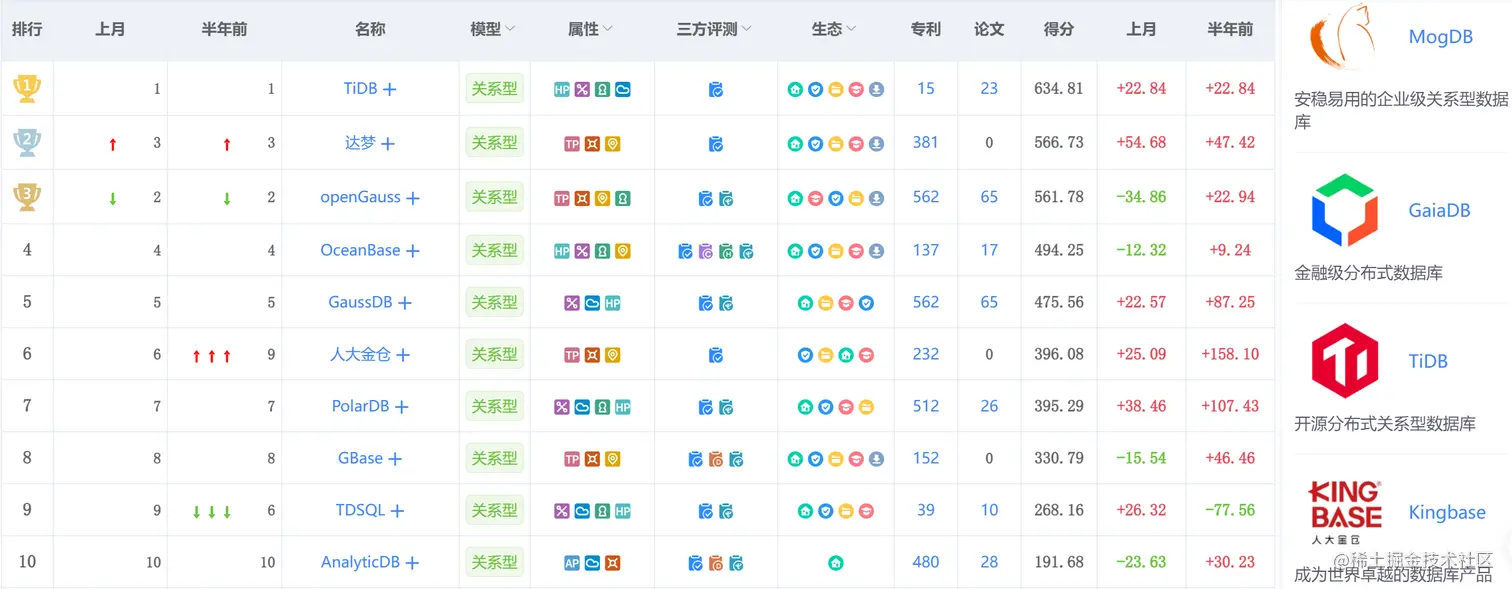Expand the openGauss row with plus sign

(x=413, y=198)
